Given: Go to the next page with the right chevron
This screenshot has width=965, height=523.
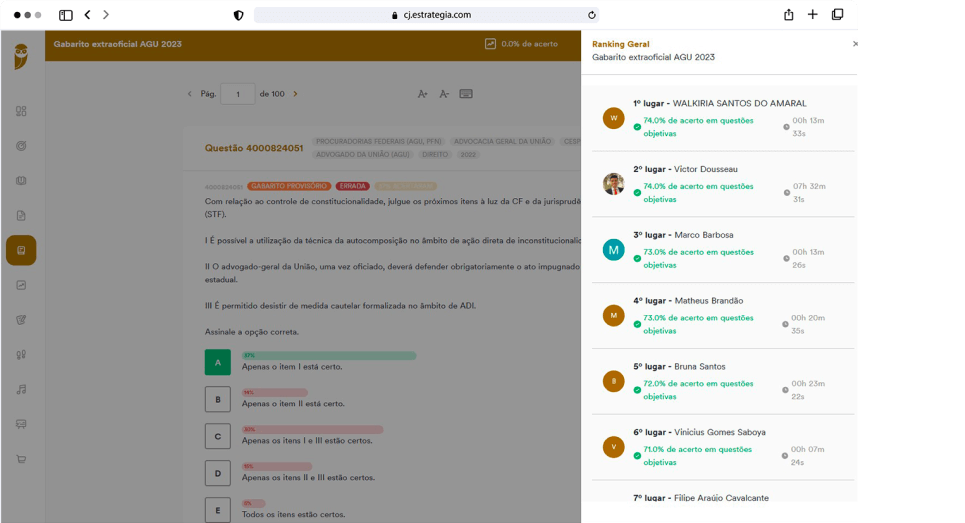Looking at the screenshot, I should 295,94.
